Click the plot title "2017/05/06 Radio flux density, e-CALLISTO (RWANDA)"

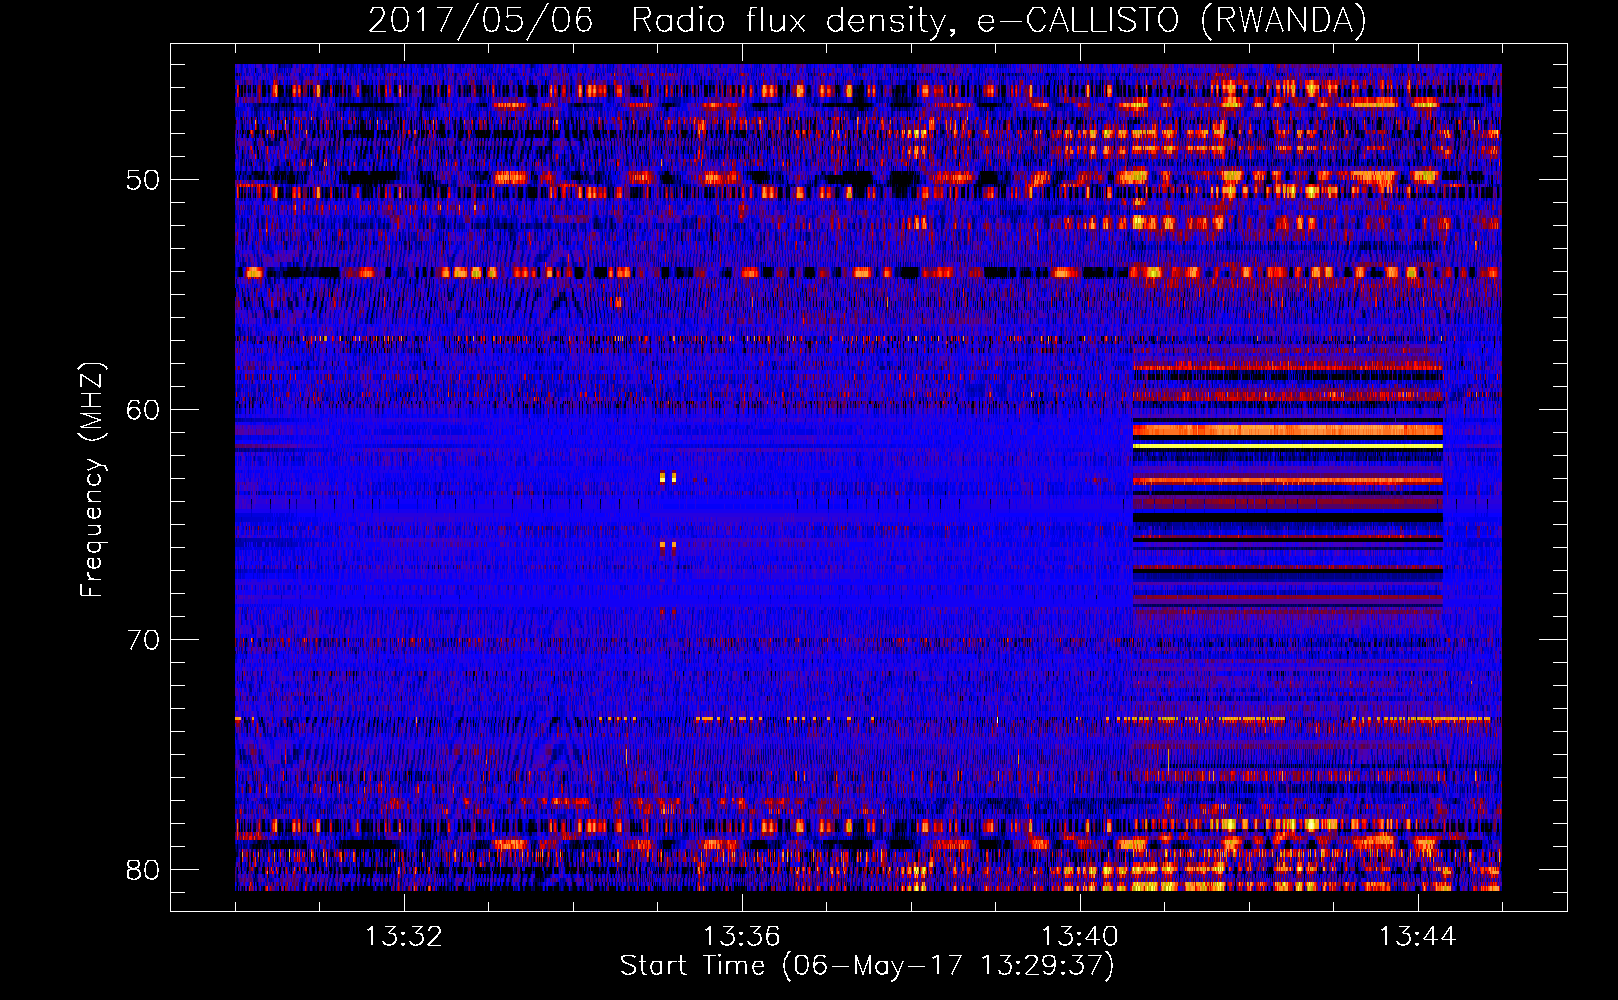point(867,20)
